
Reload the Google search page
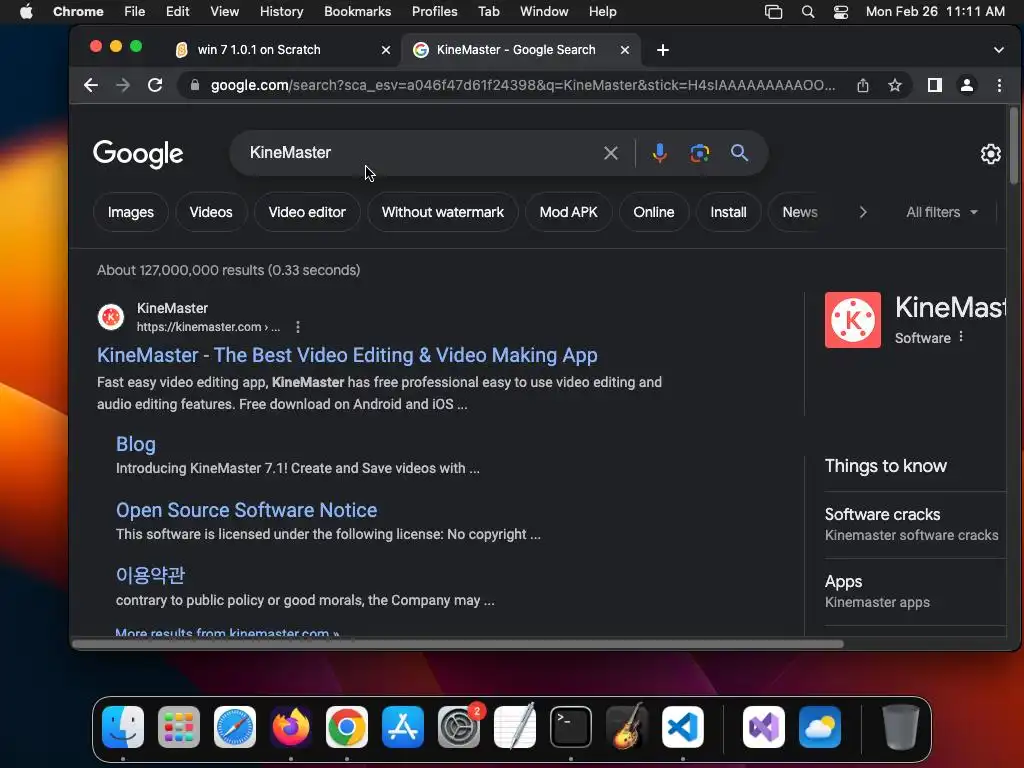click(155, 85)
